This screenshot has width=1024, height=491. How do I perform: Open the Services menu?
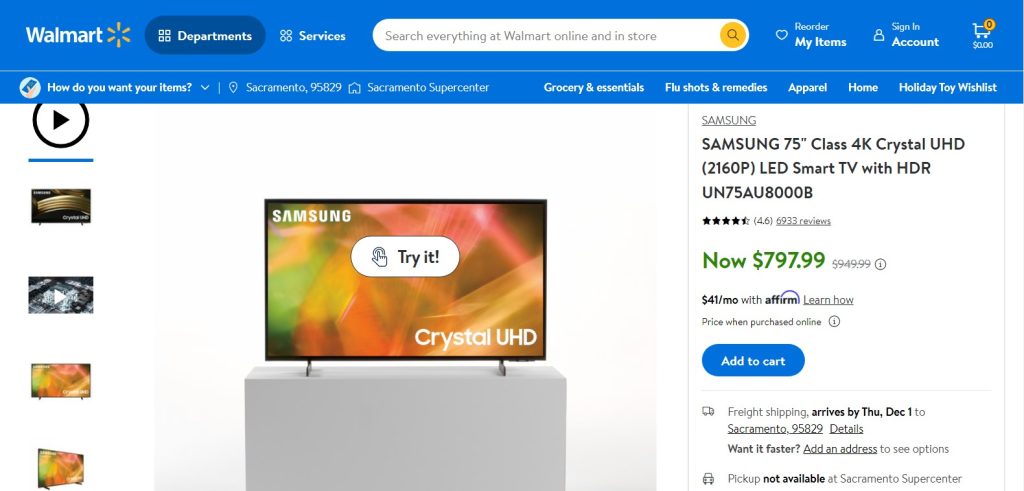312,36
